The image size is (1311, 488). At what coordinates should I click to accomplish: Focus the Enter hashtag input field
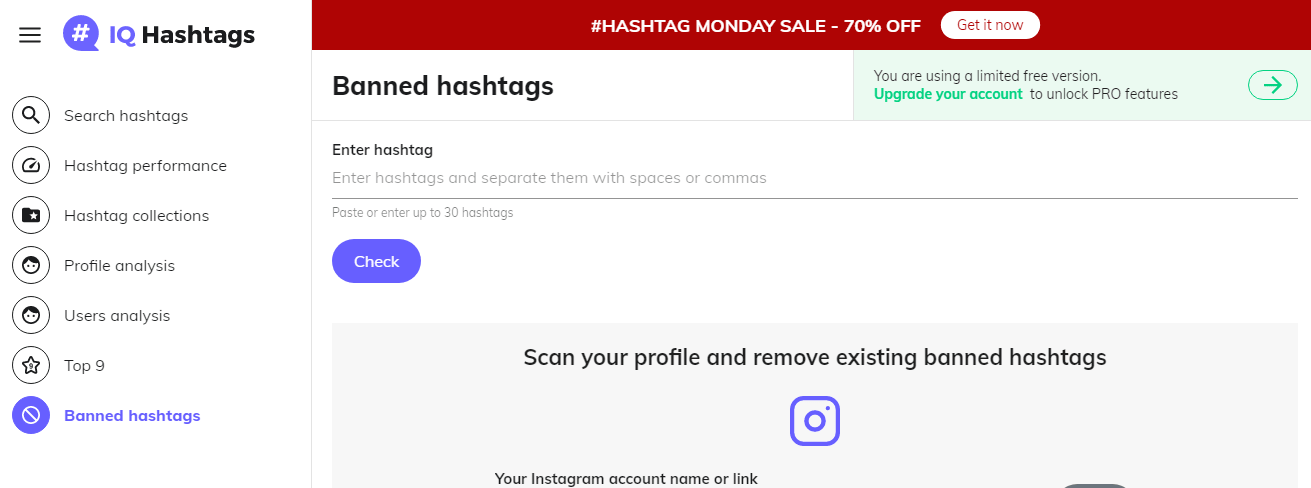[814, 178]
